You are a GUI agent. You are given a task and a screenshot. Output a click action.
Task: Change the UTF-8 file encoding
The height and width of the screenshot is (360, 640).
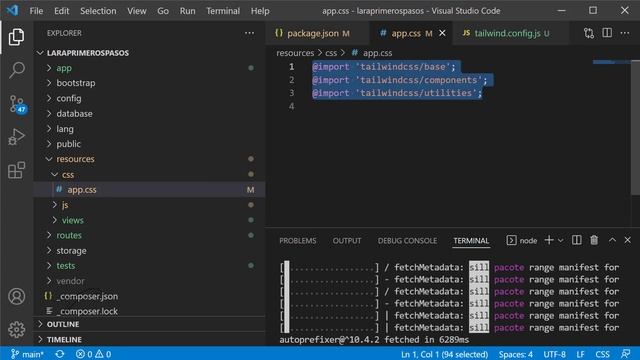point(554,354)
